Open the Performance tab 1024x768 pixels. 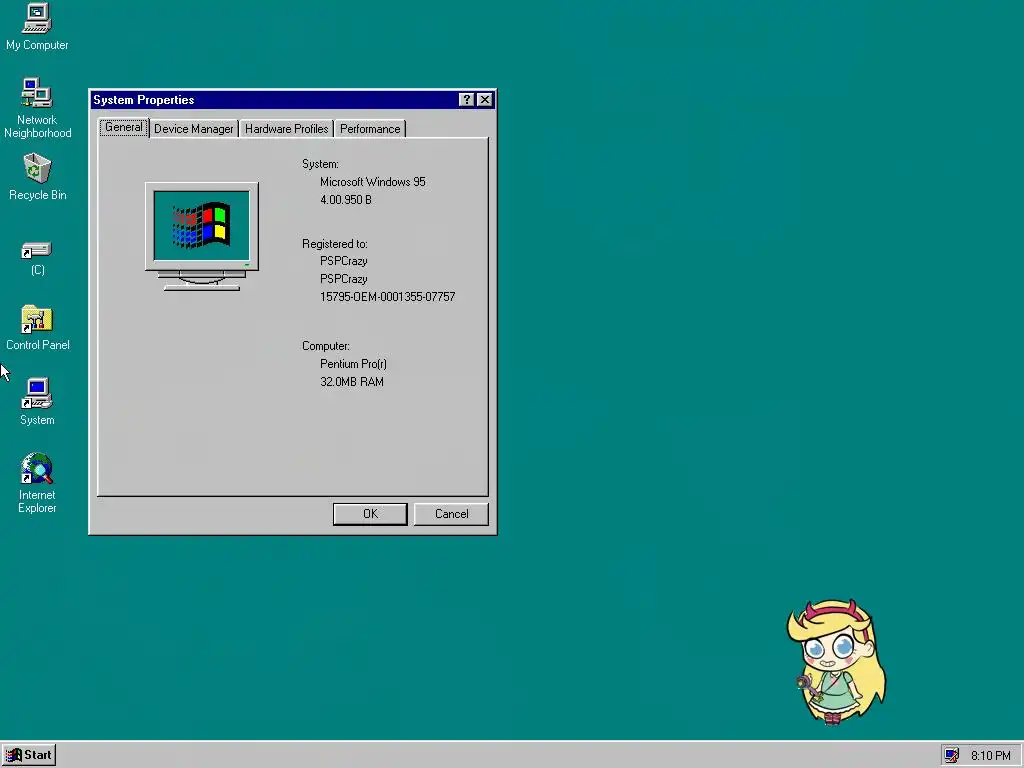click(x=370, y=129)
